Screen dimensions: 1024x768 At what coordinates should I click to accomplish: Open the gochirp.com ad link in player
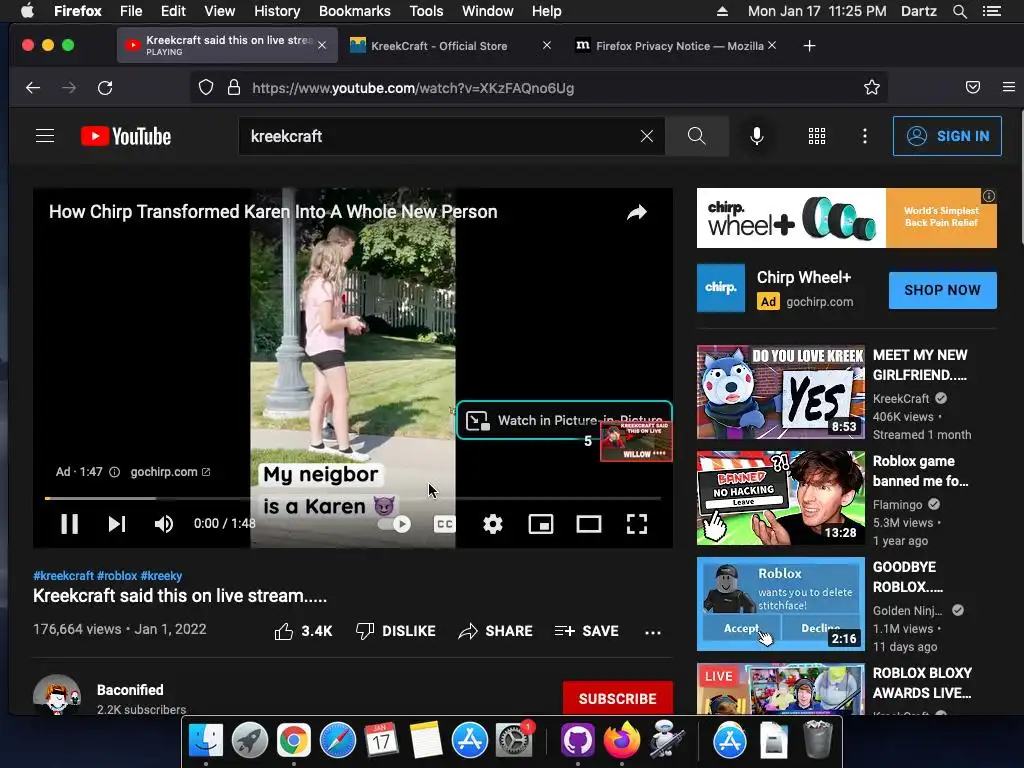170,472
